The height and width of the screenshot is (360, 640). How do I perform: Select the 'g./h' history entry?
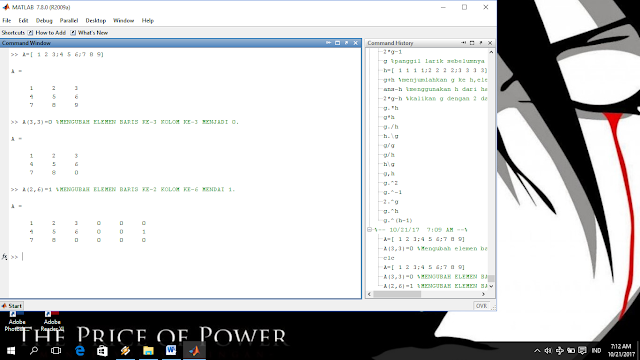391,127
